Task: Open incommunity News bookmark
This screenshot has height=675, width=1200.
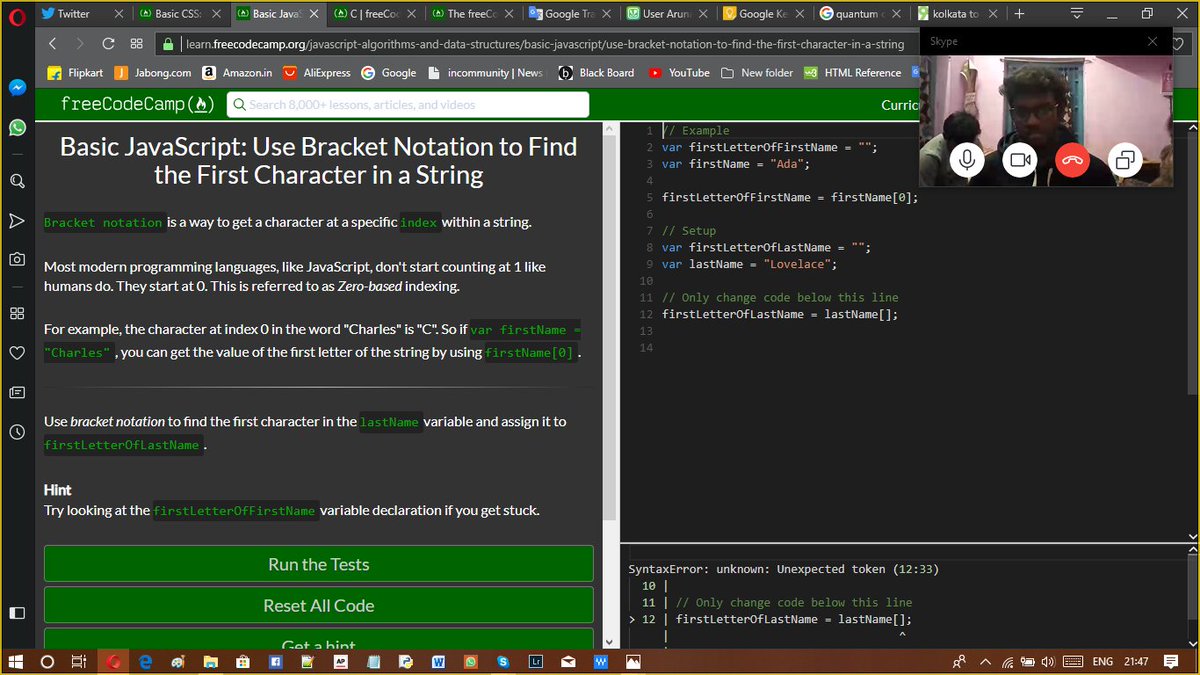Action: point(485,73)
